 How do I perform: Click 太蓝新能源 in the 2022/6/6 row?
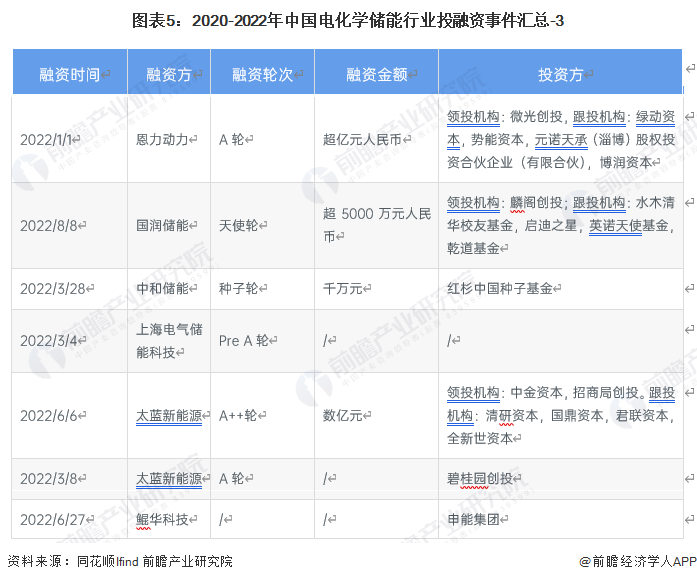pyautogui.click(x=169, y=416)
